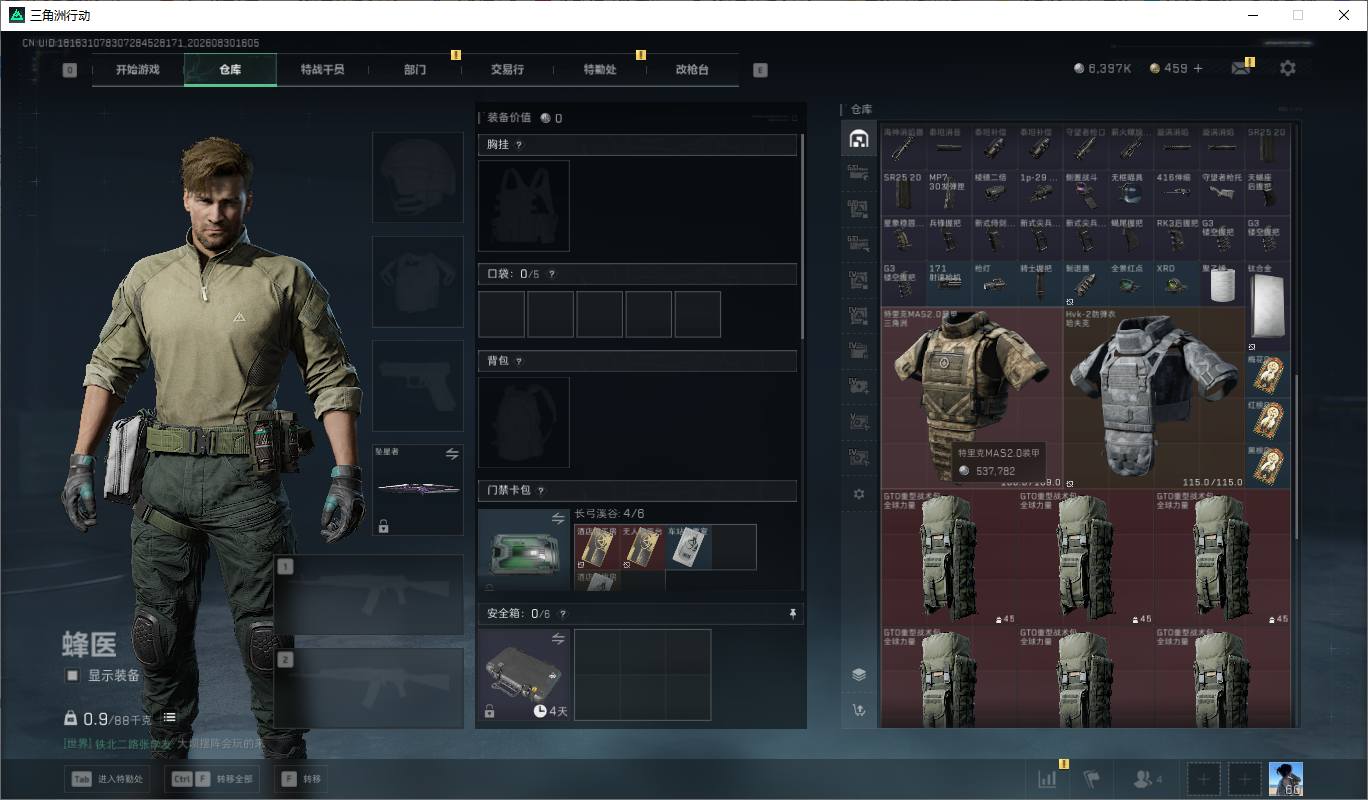
Task: Select the XRO sight item in the warehouse
Action: click(x=1176, y=284)
